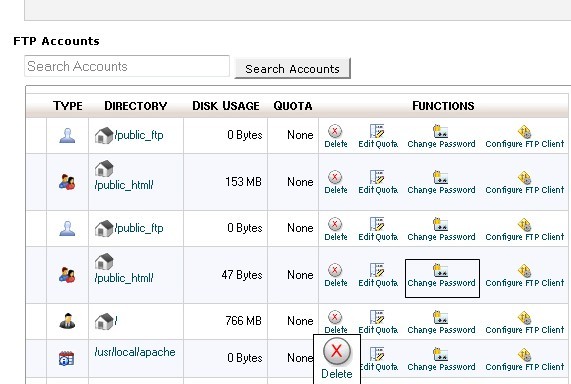Change Password for the 153 MB account
Image resolution: width=571 pixels, height=384 pixels.
point(441,182)
